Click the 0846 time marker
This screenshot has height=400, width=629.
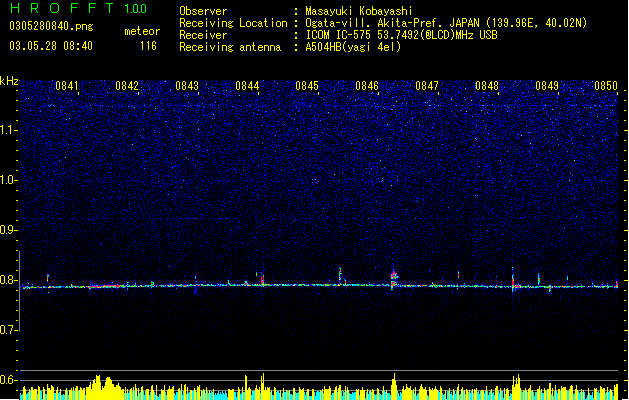coord(367,86)
